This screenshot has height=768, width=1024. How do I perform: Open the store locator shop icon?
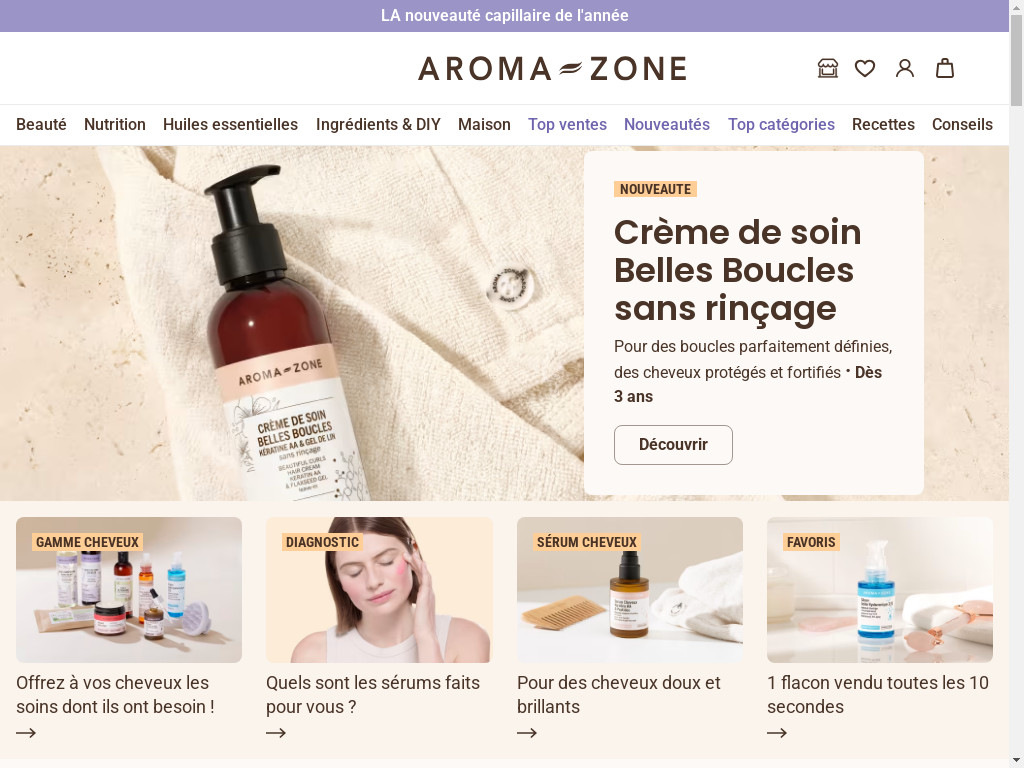point(827,68)
